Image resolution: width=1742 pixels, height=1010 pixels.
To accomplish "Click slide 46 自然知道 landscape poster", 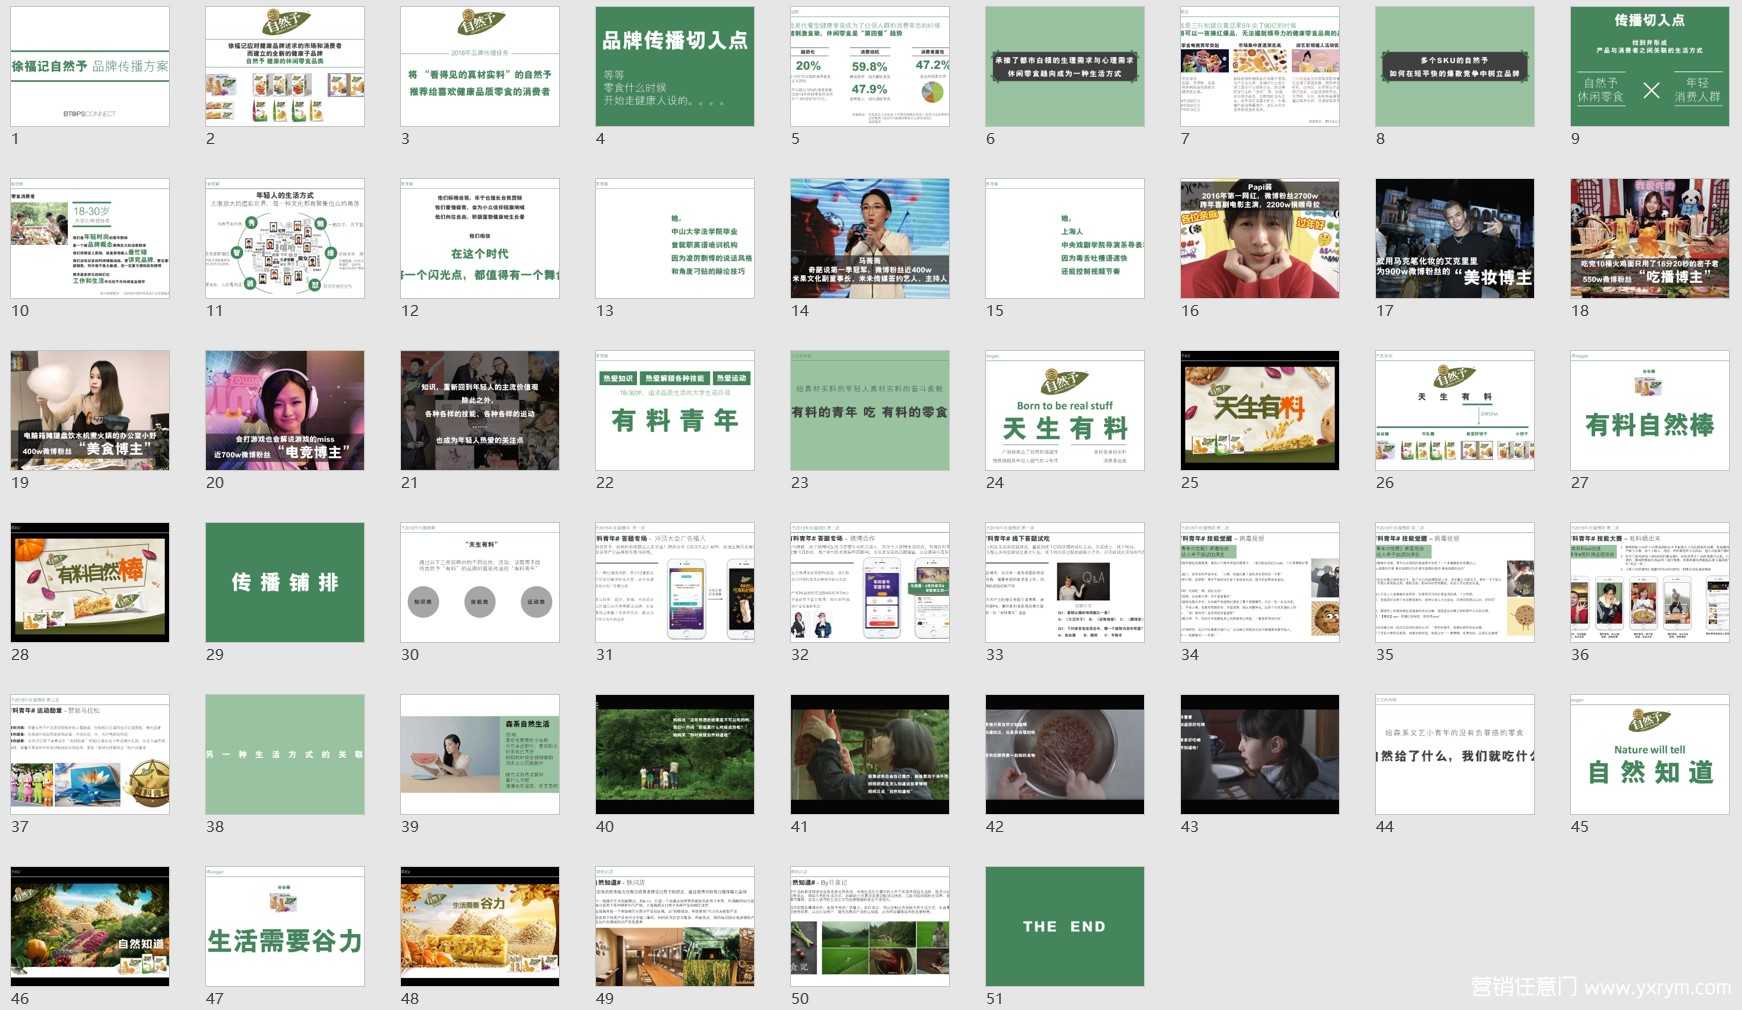I will click(90, 926).
